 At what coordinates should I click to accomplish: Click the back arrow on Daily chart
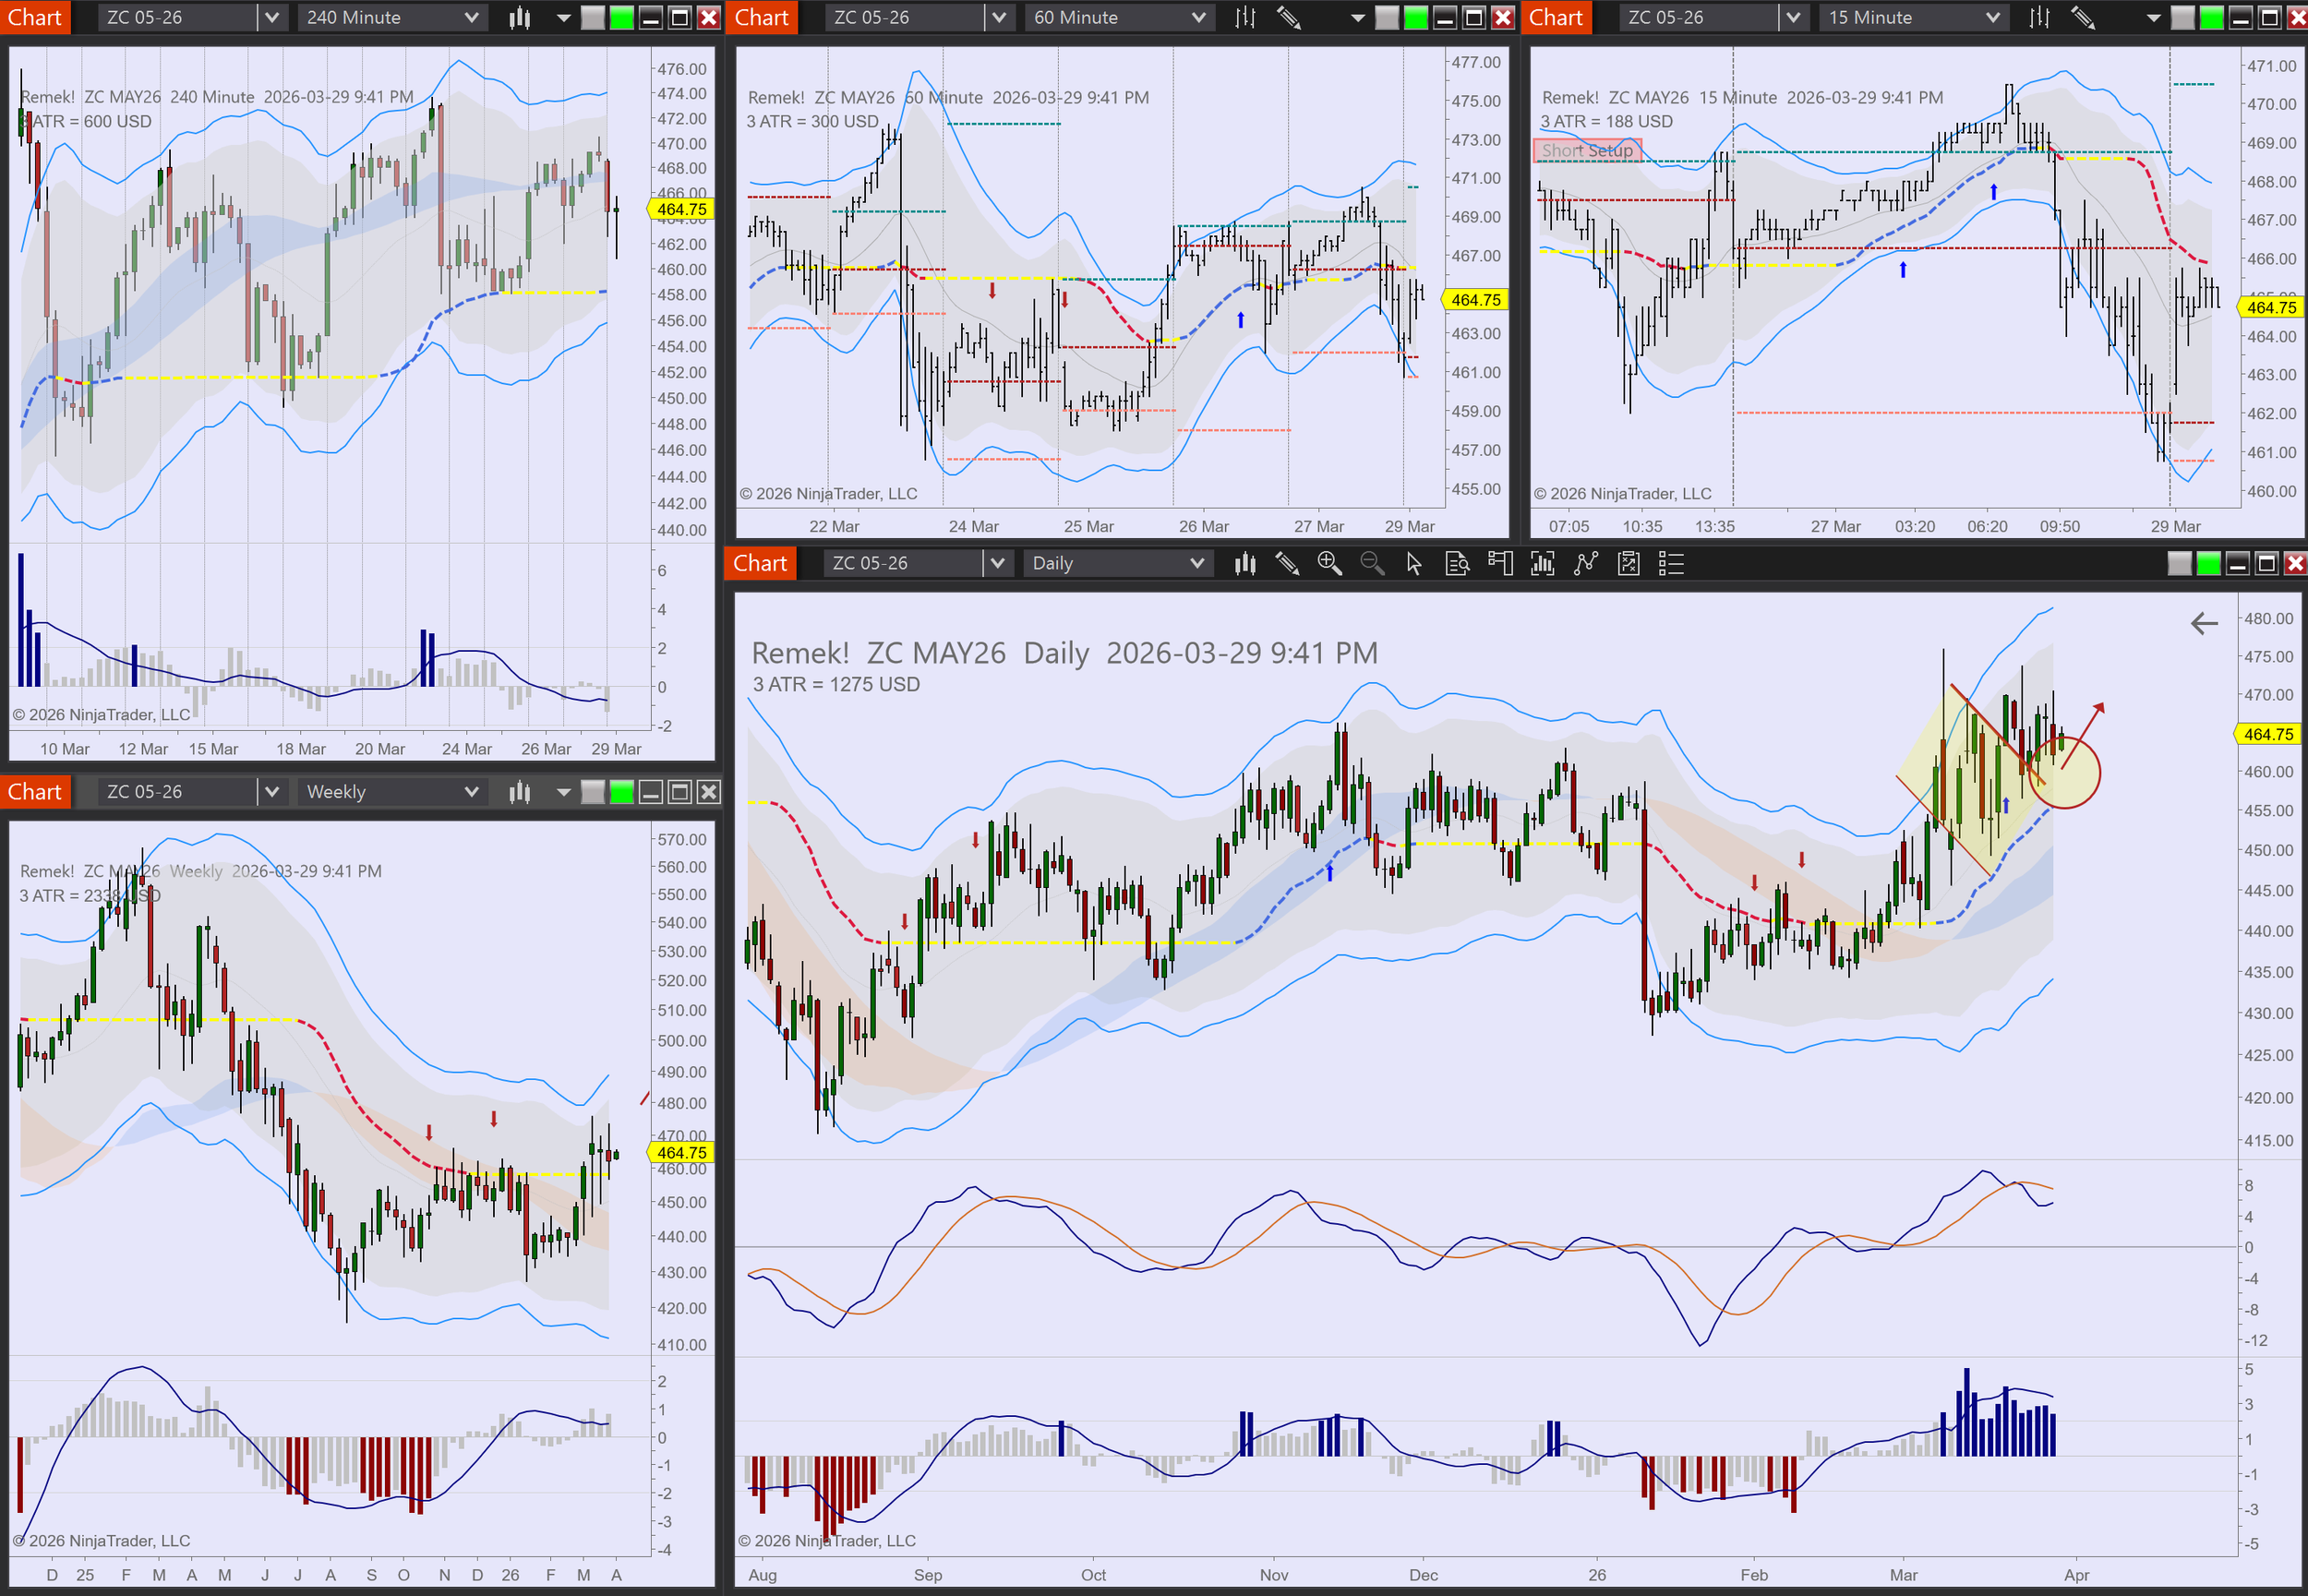(2204, 624)
